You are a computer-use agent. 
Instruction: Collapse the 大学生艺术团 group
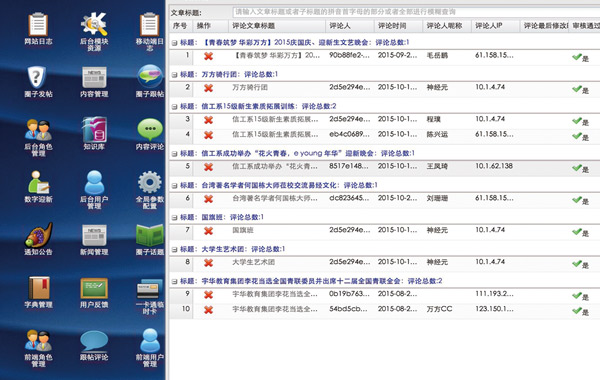174,250
